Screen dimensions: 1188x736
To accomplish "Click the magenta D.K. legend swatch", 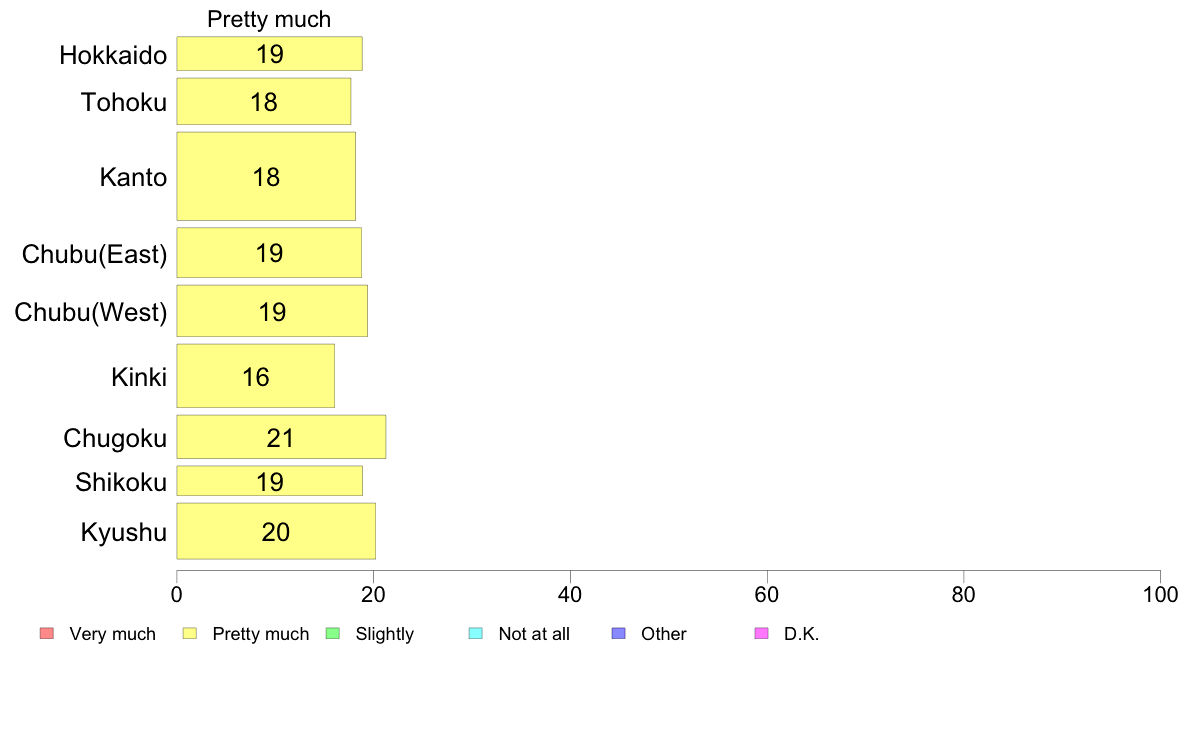I will pyautogui.click(x=761, y=633).
